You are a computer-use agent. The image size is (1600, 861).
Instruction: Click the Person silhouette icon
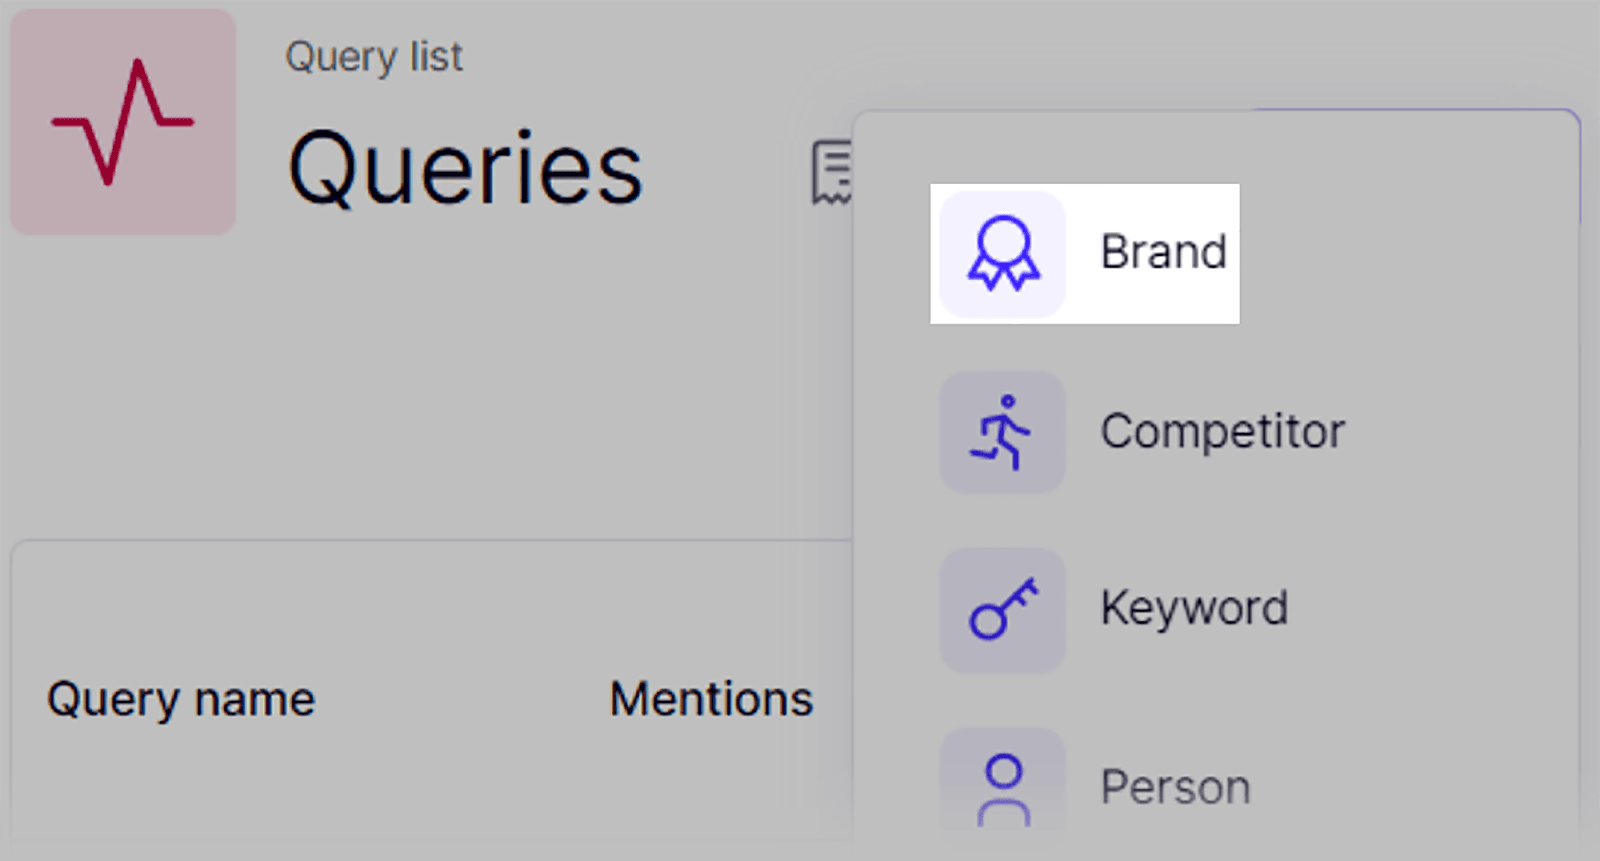pos(1003,787)
